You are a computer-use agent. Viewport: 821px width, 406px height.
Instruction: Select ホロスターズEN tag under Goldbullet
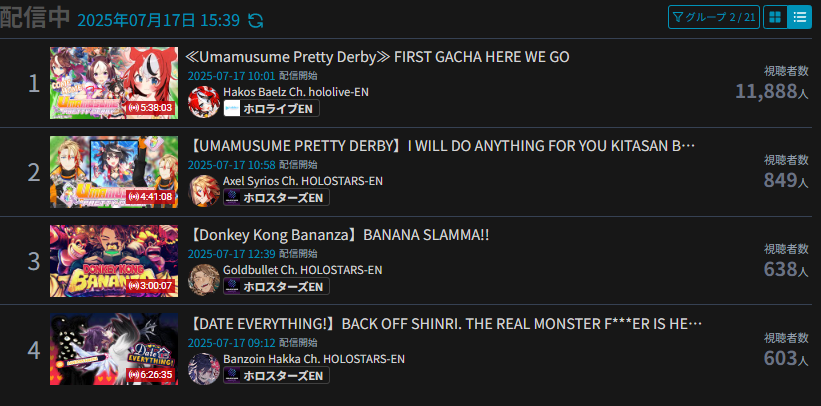[x=276, y=287]
